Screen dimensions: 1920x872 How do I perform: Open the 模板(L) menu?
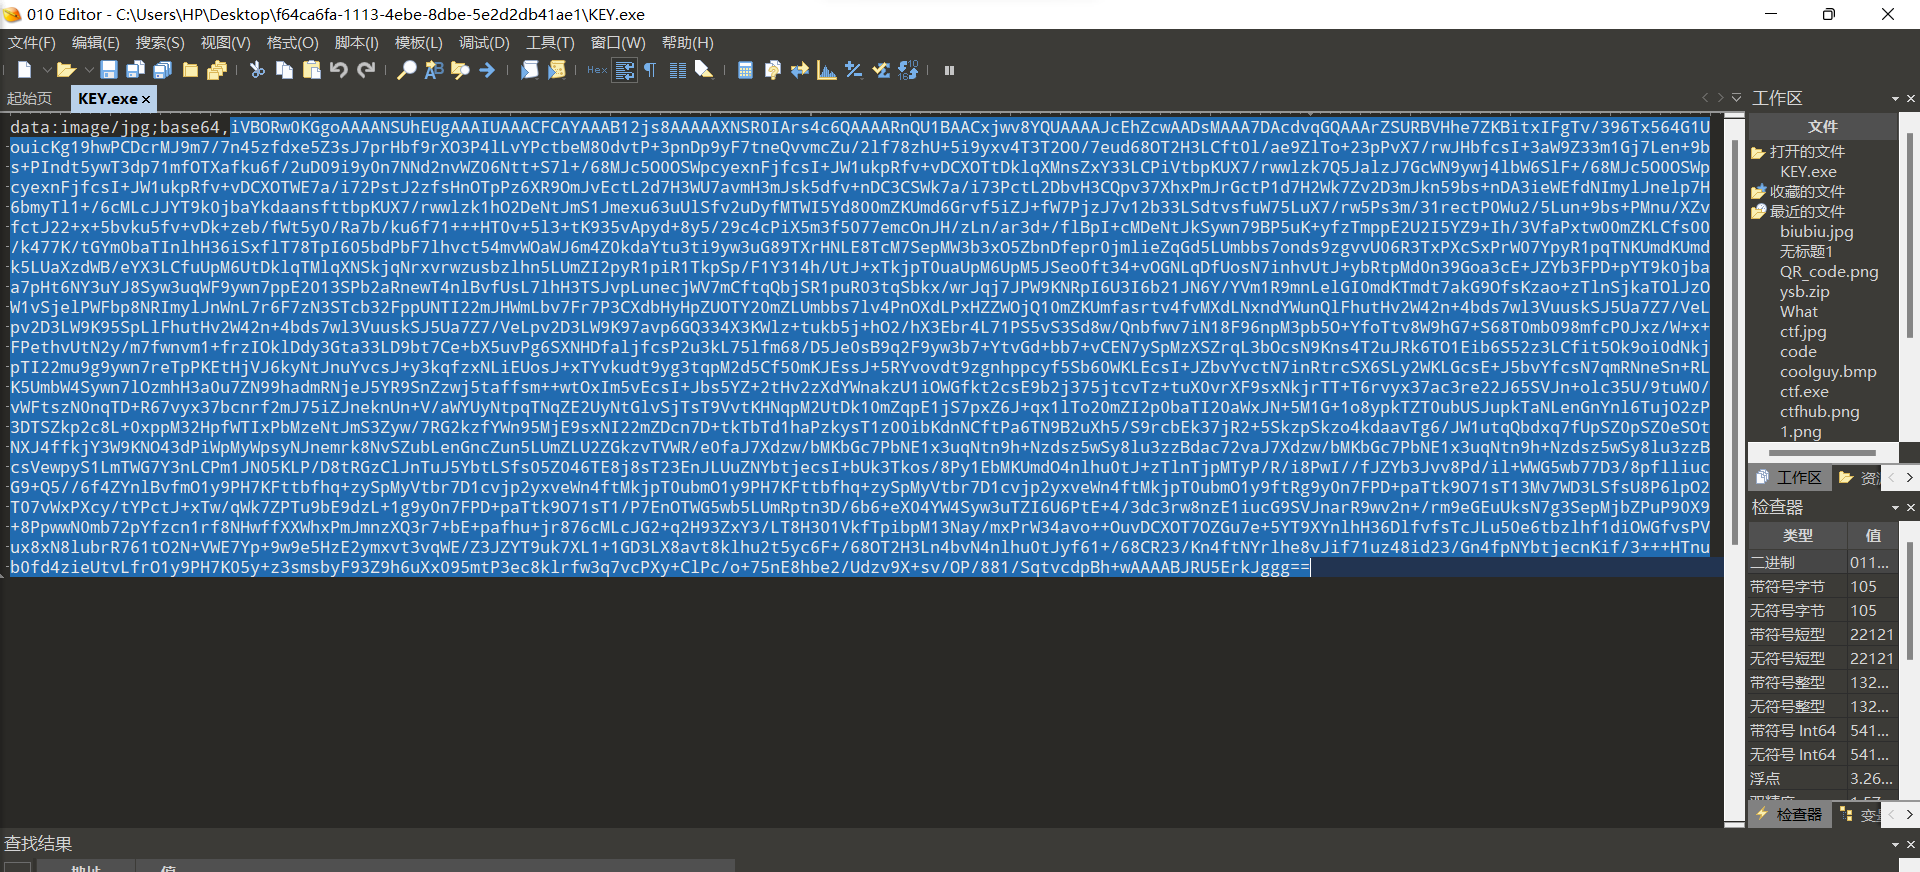[418, 42]
